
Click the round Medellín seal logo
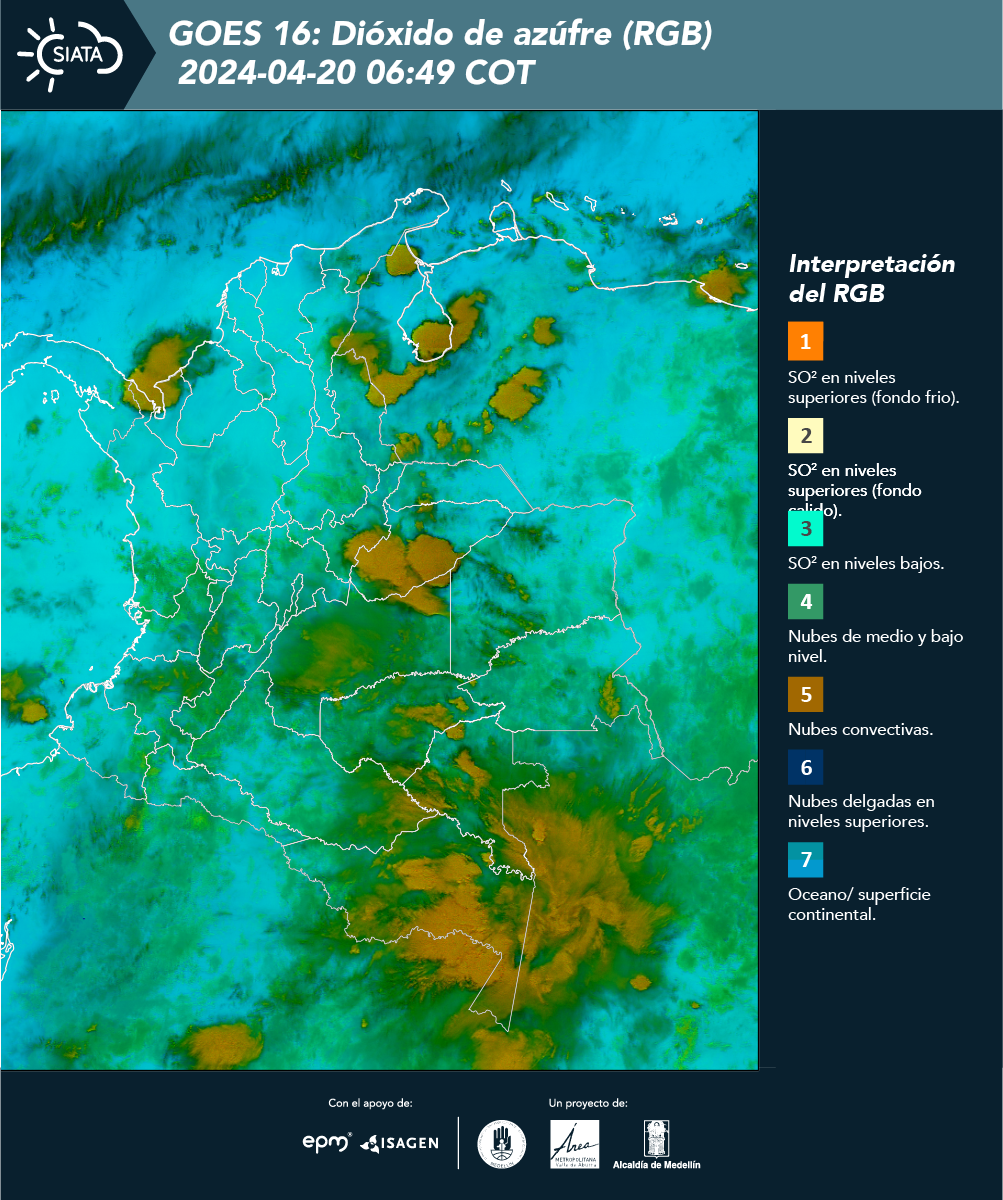[502, 1144]
